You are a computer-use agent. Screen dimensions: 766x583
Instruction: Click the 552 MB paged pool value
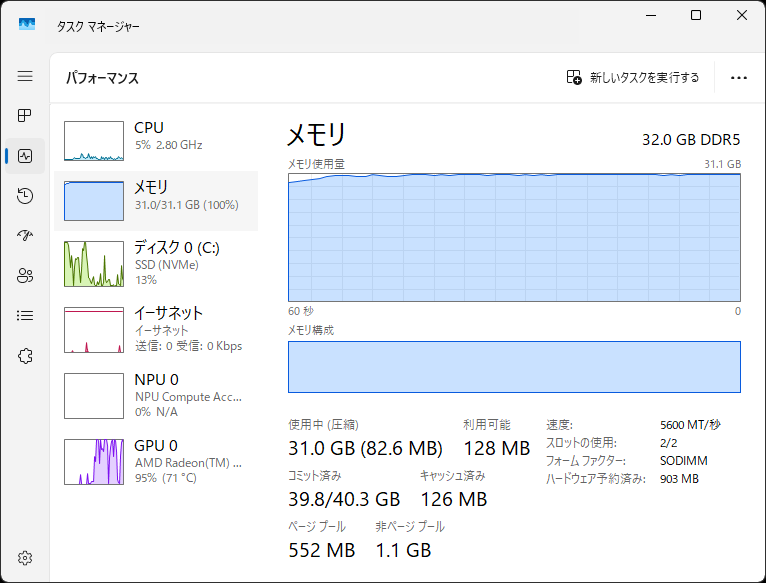point(321,550)
